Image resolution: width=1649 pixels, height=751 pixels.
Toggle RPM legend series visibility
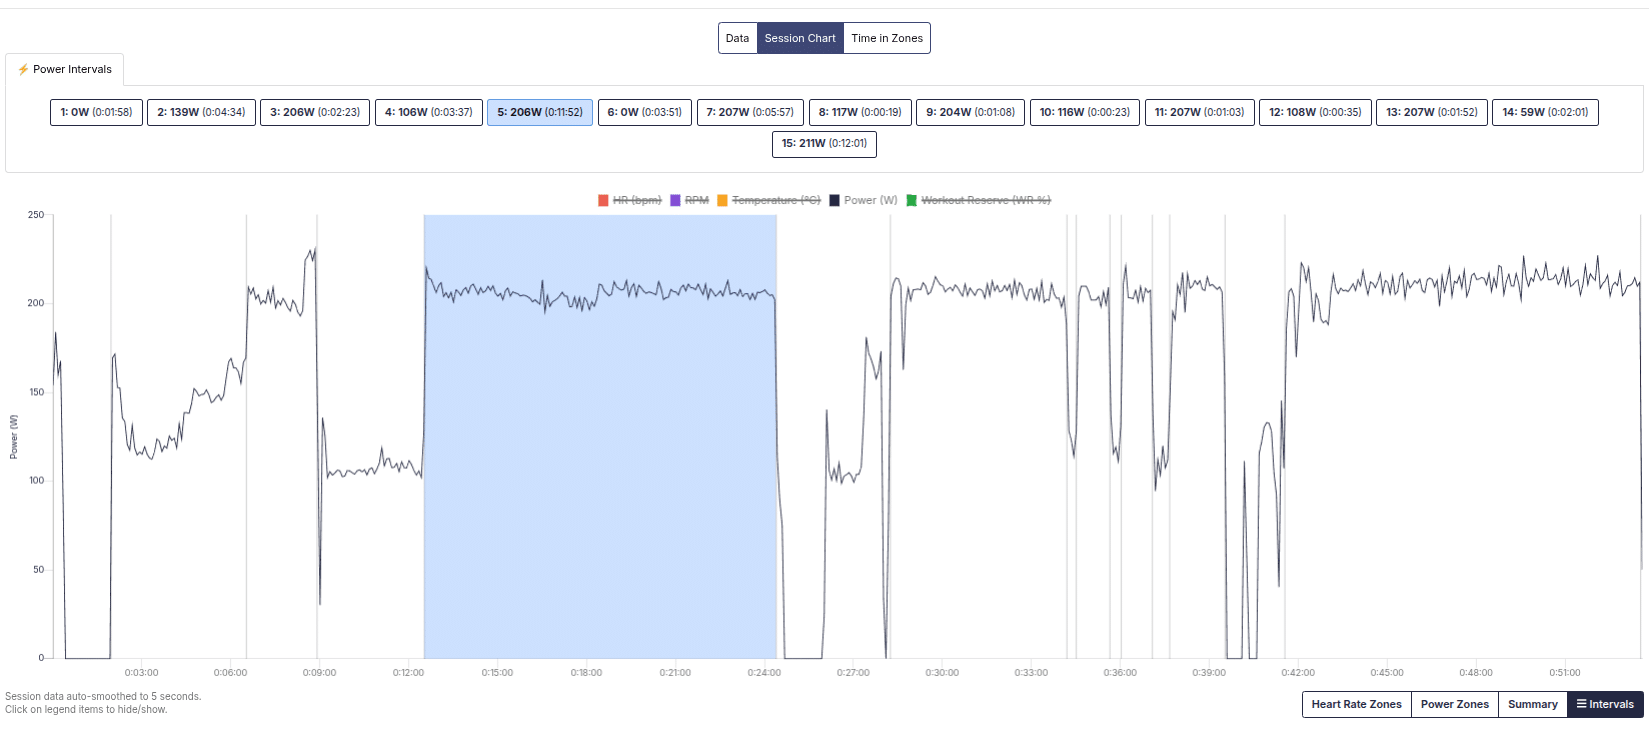690,201
